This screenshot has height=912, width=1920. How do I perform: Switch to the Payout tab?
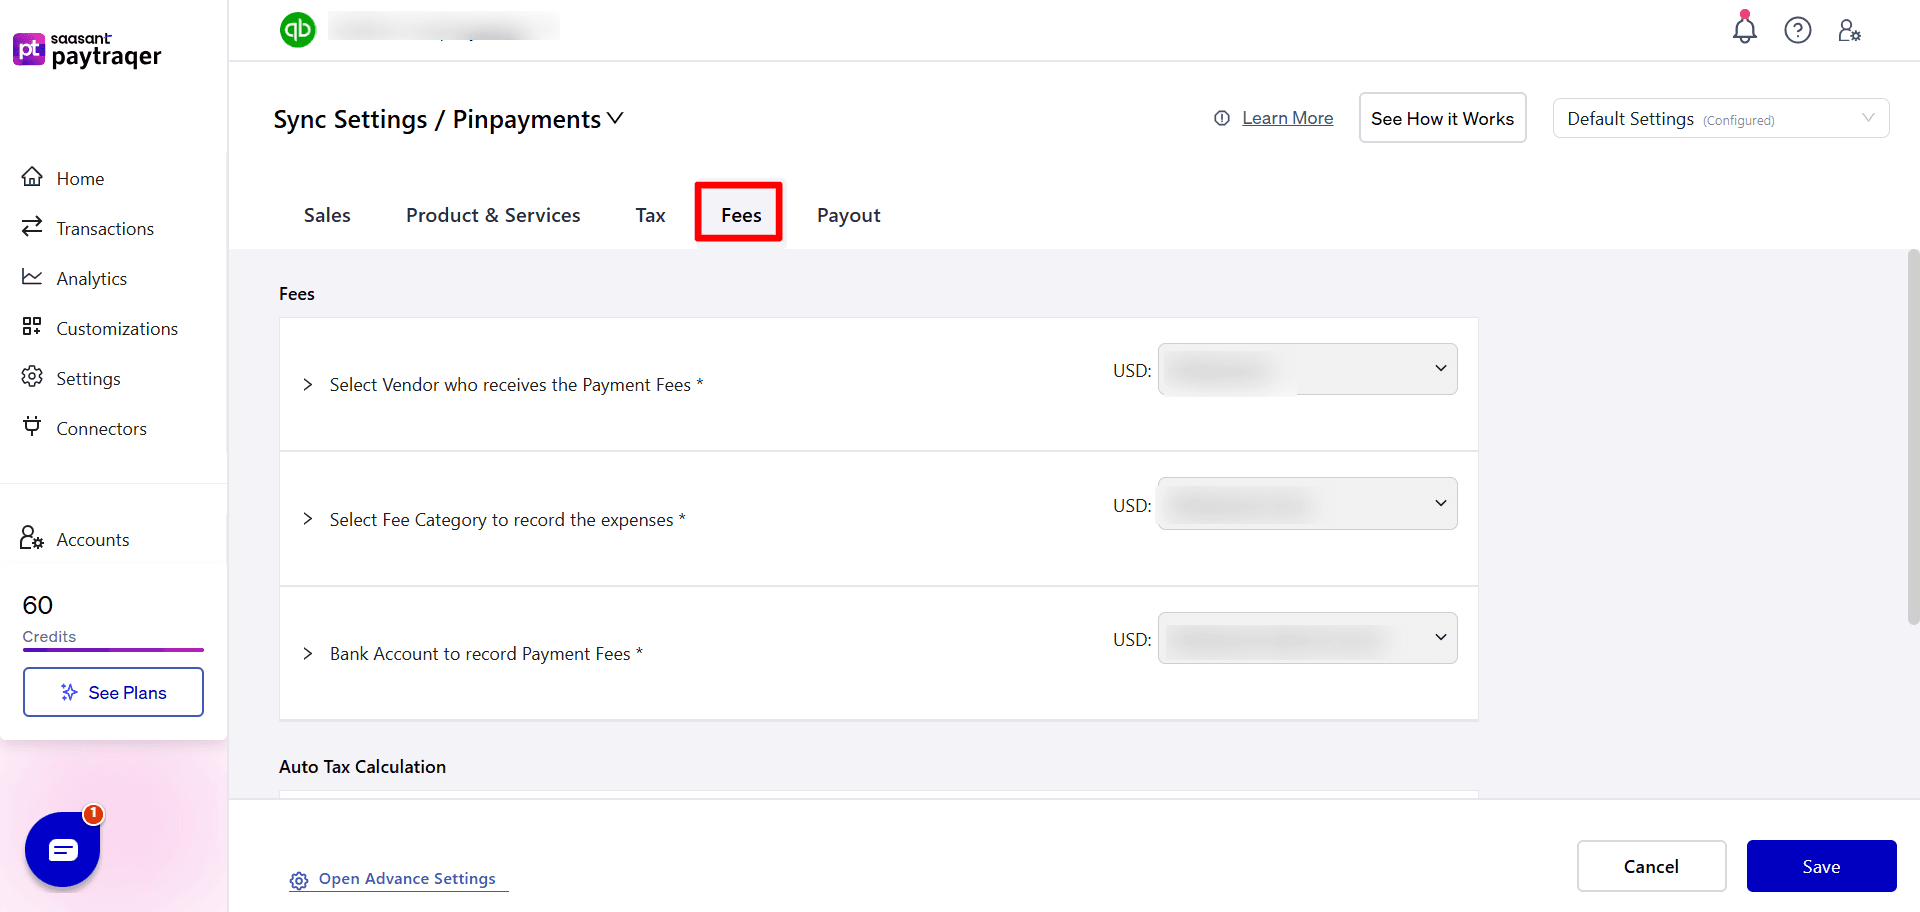pos(848,214)
